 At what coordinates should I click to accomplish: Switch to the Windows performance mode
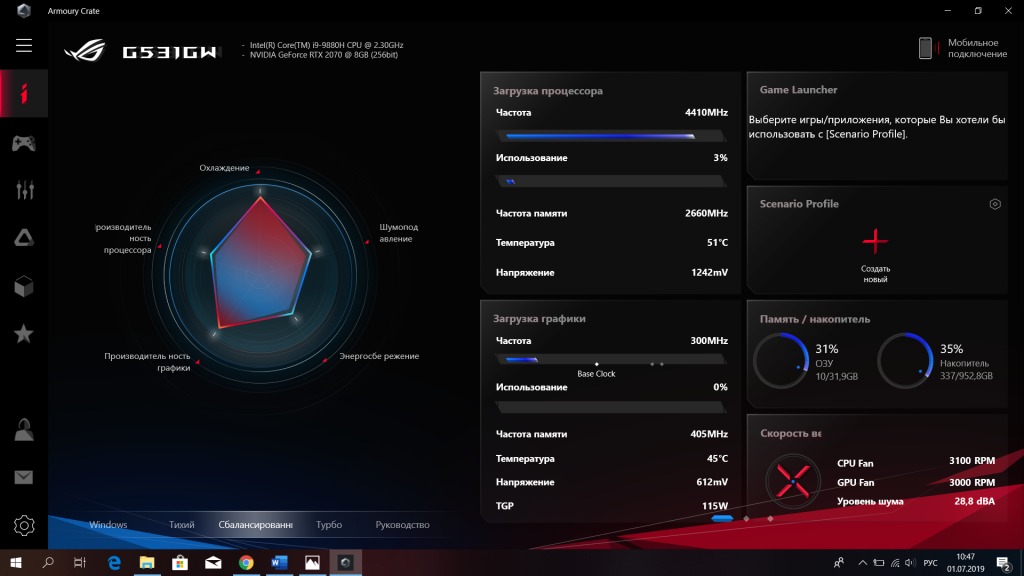point(108,525)
